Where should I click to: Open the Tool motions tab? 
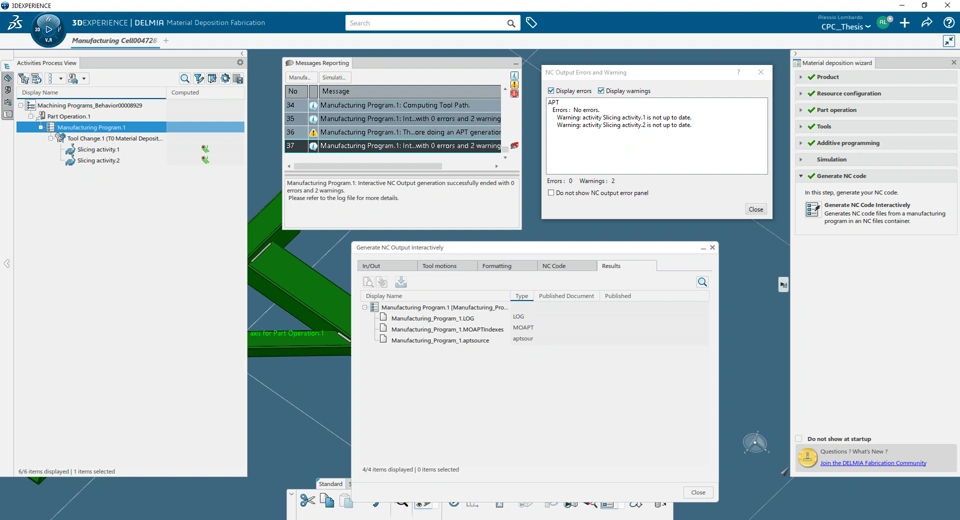coord(446,266)
